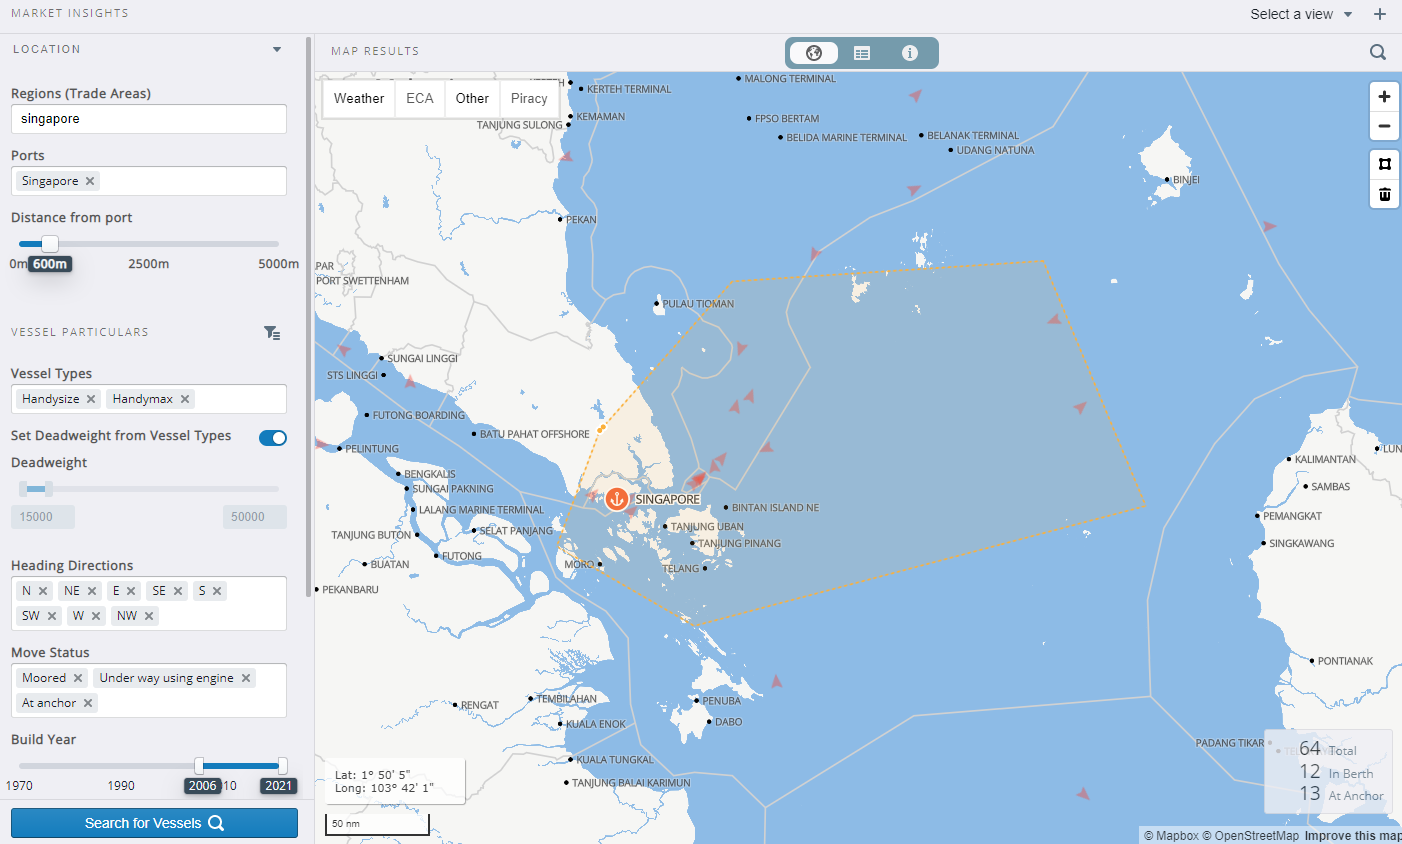Open the Select a view dropdown

(x=1301, y=14)
